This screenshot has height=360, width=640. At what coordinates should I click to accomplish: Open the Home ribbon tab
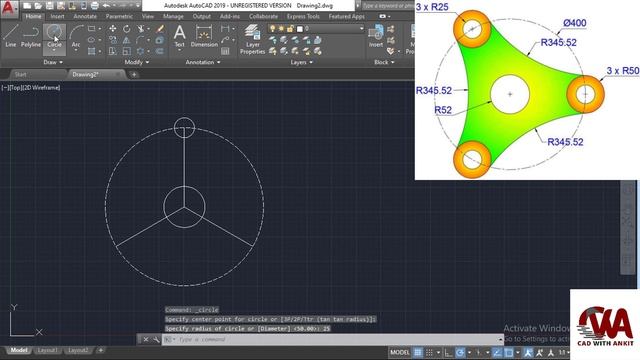(33, 16)
